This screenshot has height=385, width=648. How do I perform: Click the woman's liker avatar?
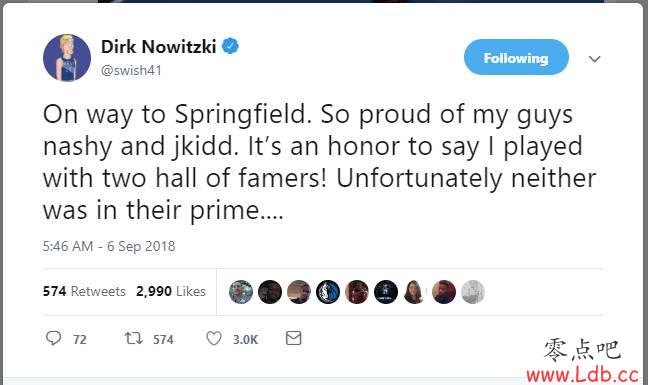[415, 292]
